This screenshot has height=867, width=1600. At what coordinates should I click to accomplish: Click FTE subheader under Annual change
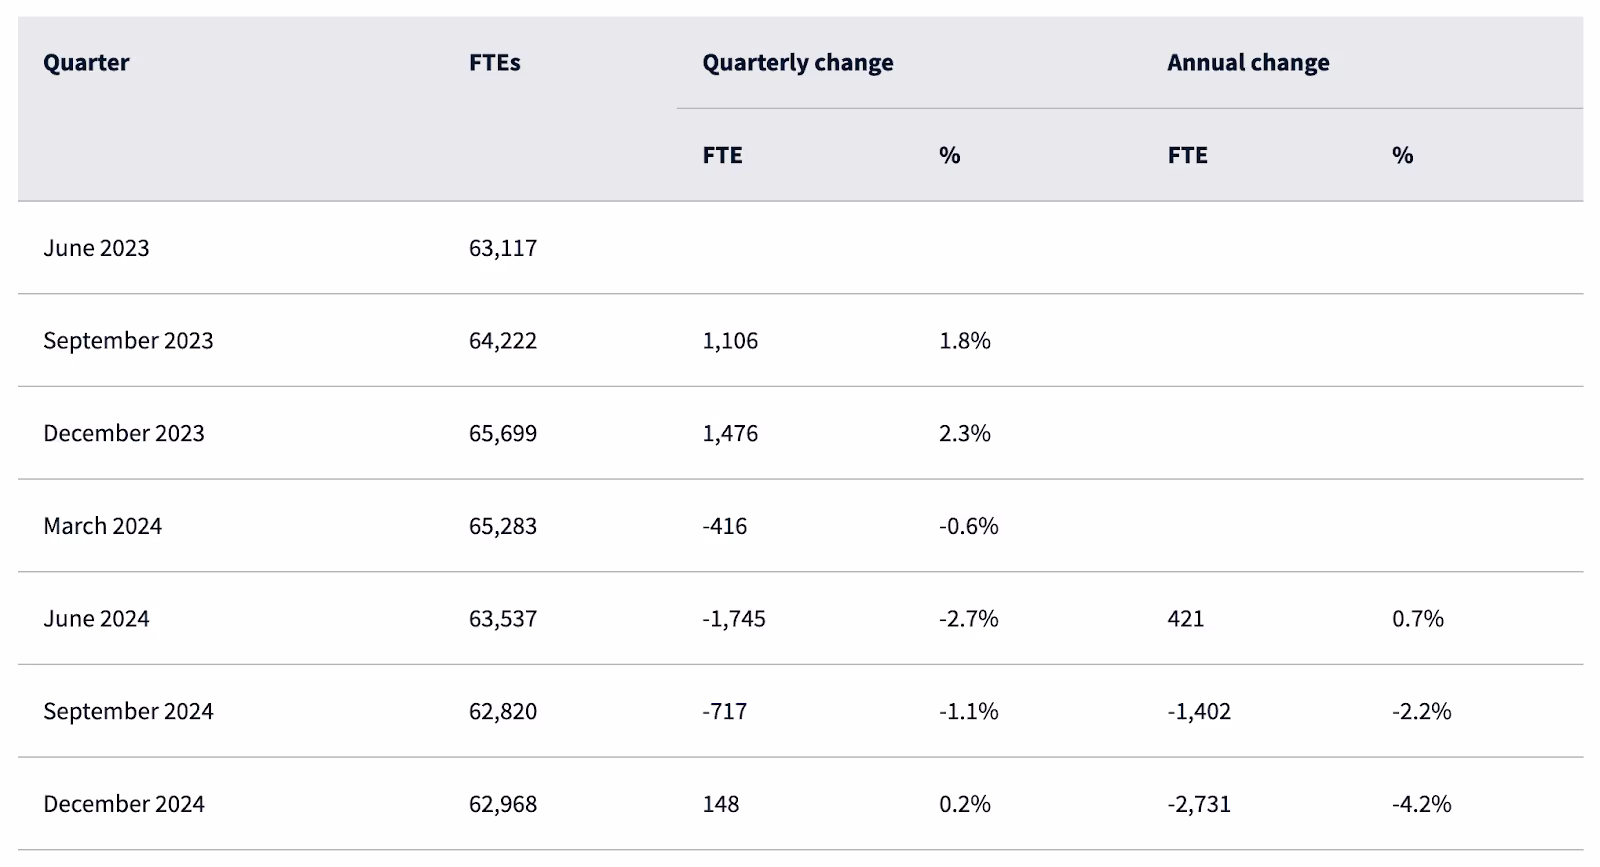click(1187, 155)
